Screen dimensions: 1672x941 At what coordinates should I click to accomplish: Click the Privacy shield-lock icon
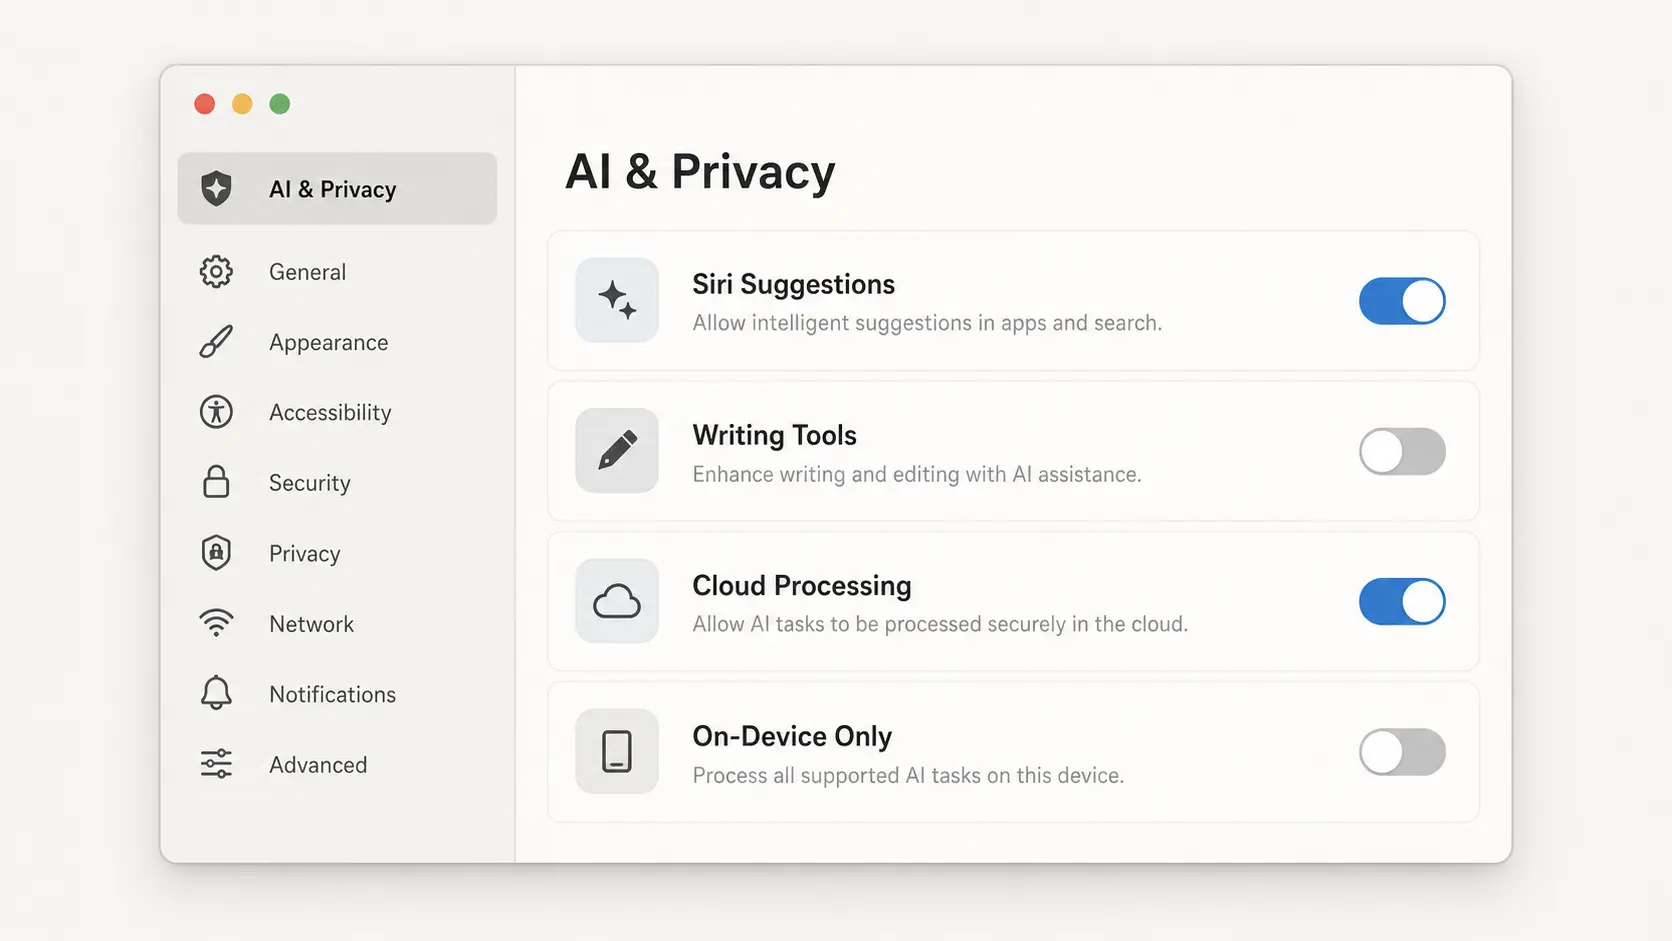coord(216,553)
